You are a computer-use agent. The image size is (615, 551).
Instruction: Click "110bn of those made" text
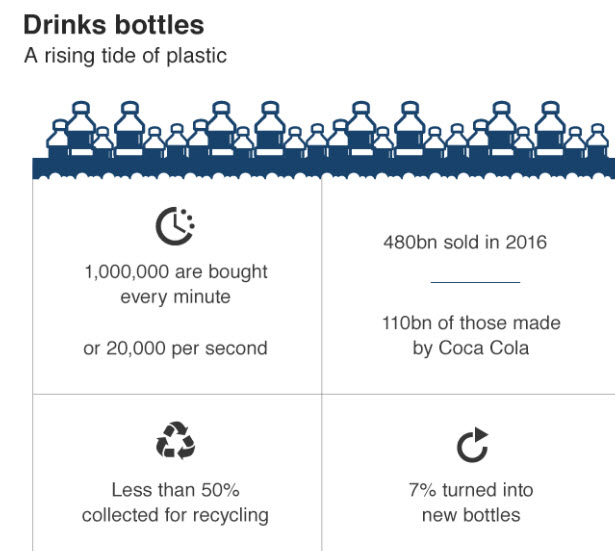[470, 323]
